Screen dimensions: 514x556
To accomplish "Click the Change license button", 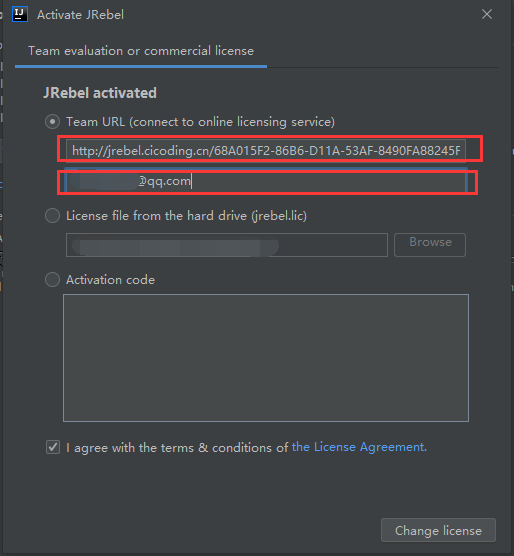I will (438, 530).
